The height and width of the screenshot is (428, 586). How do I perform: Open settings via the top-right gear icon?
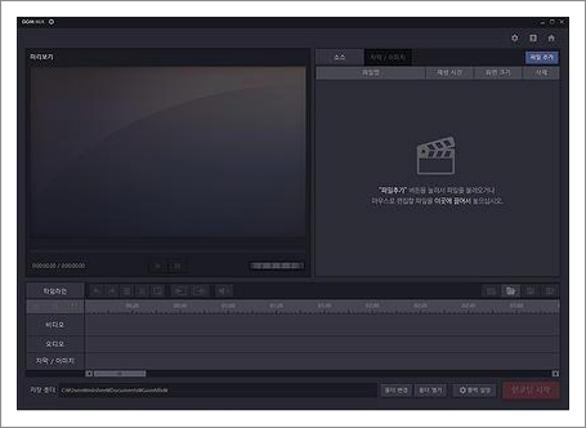[515, 38]
